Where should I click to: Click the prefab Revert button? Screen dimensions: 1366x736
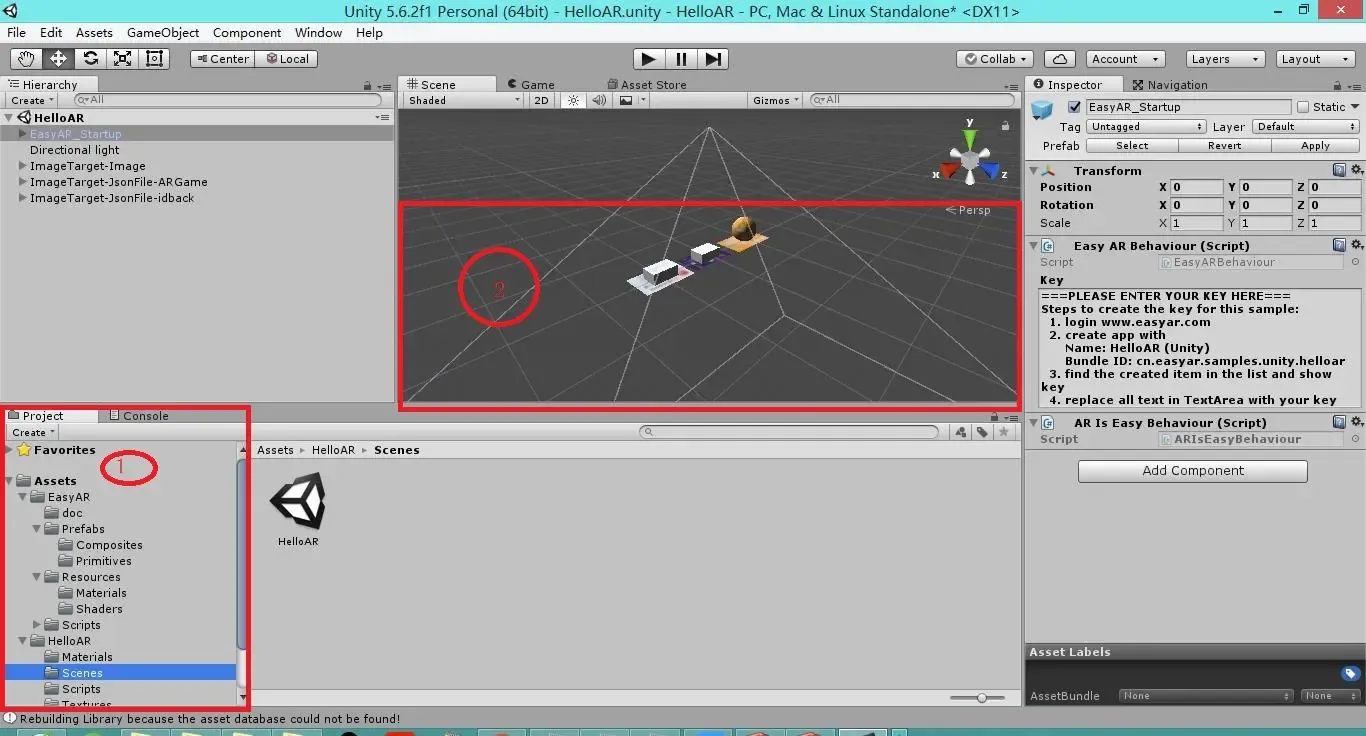pyautogui.click(x=1224, y=146)
